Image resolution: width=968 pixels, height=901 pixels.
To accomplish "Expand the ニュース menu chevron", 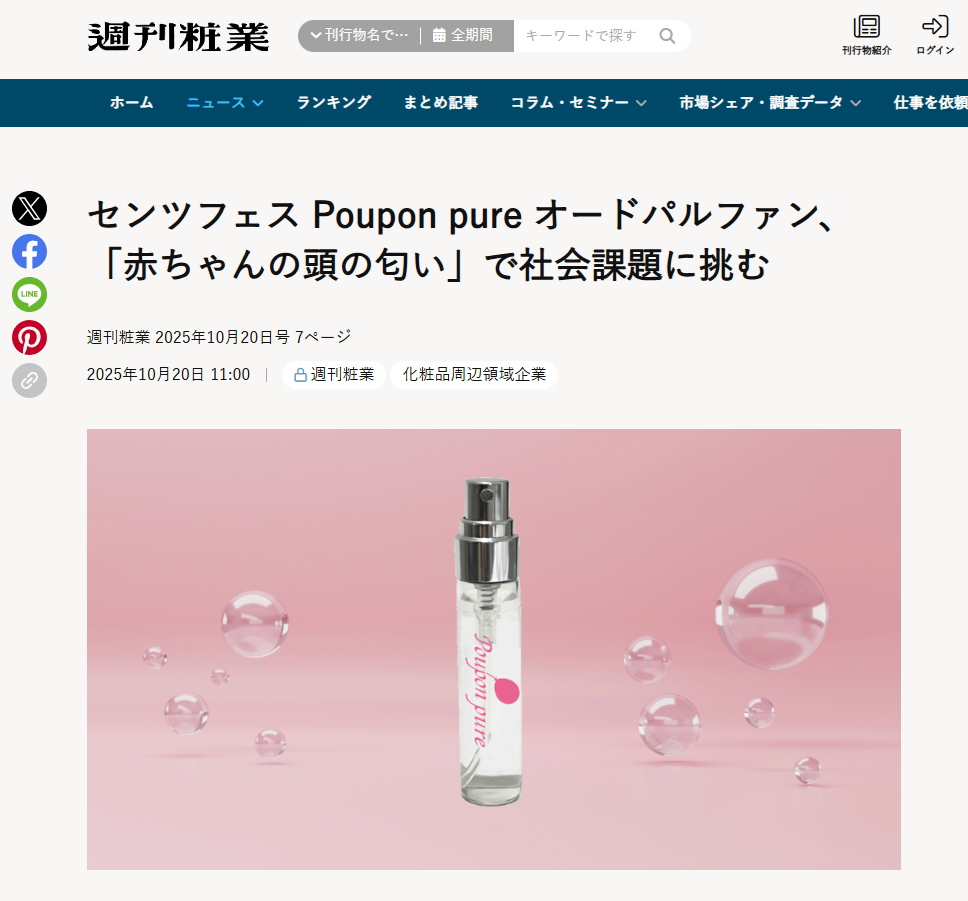I will pos(258,103).
